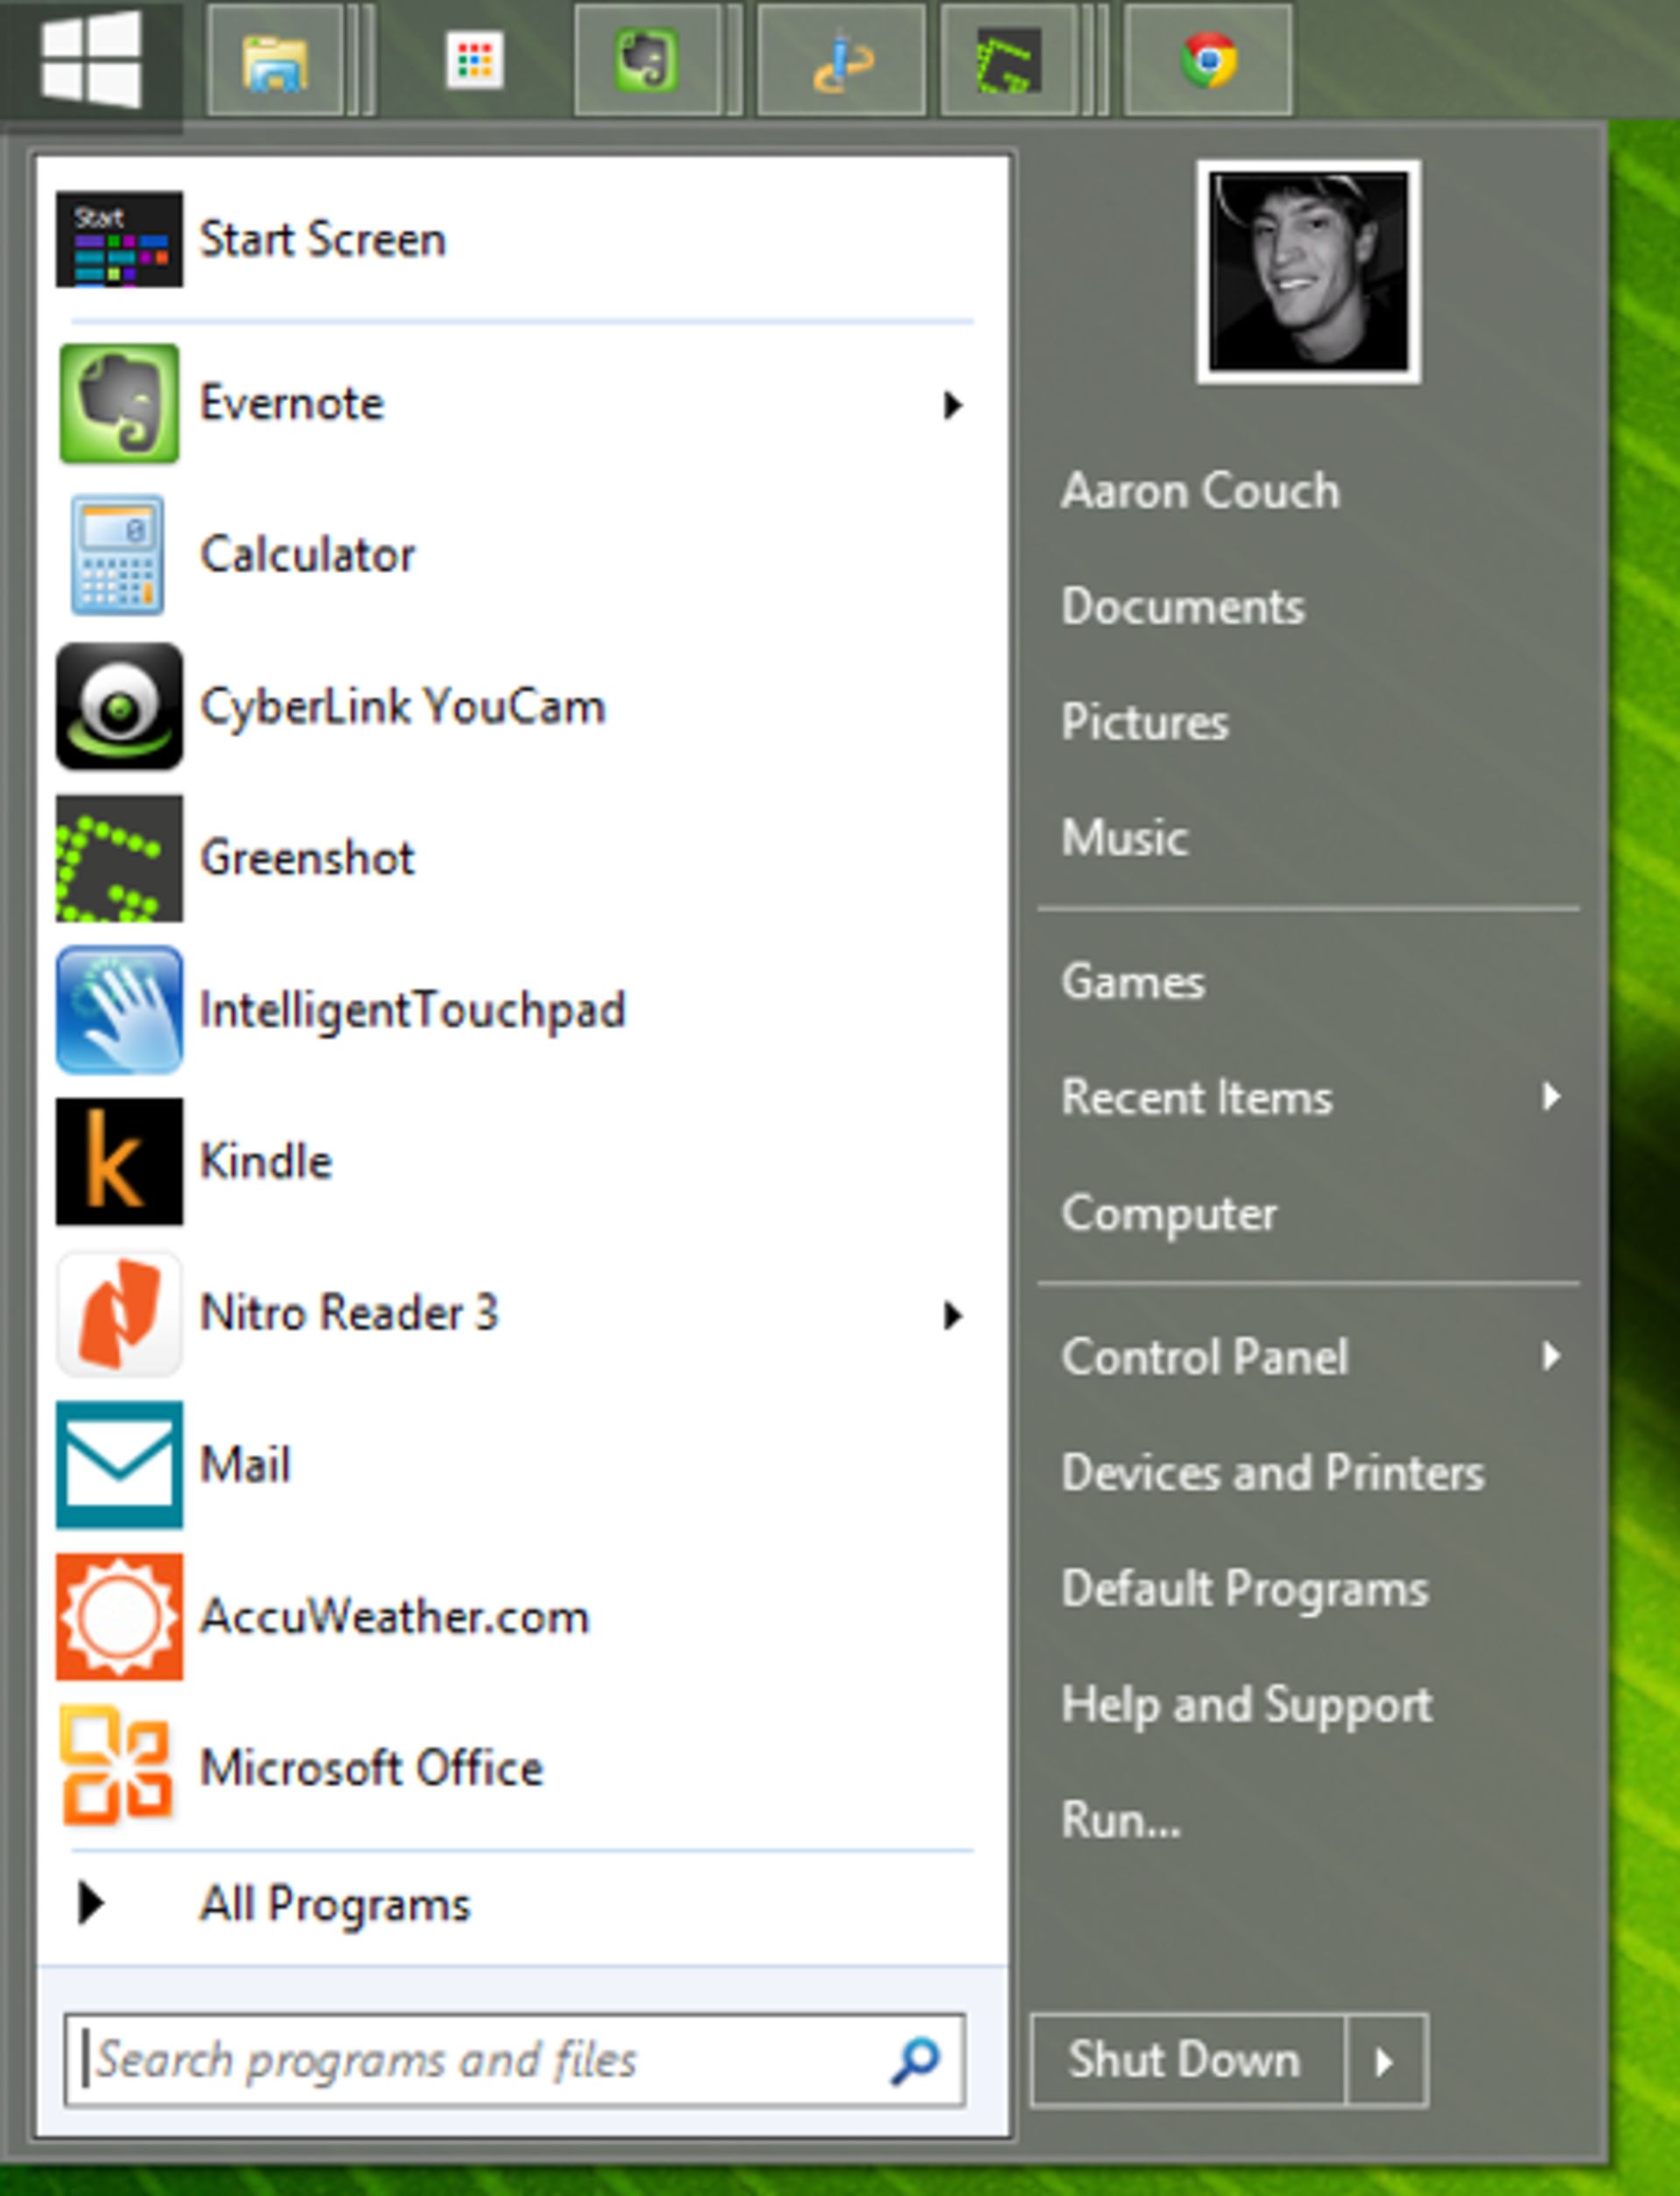Image resolution: width=1680 pixels, height=2196 pixels.
Task: Launch IntelligentTouchpad from its label
Action: pos(413,1011)
